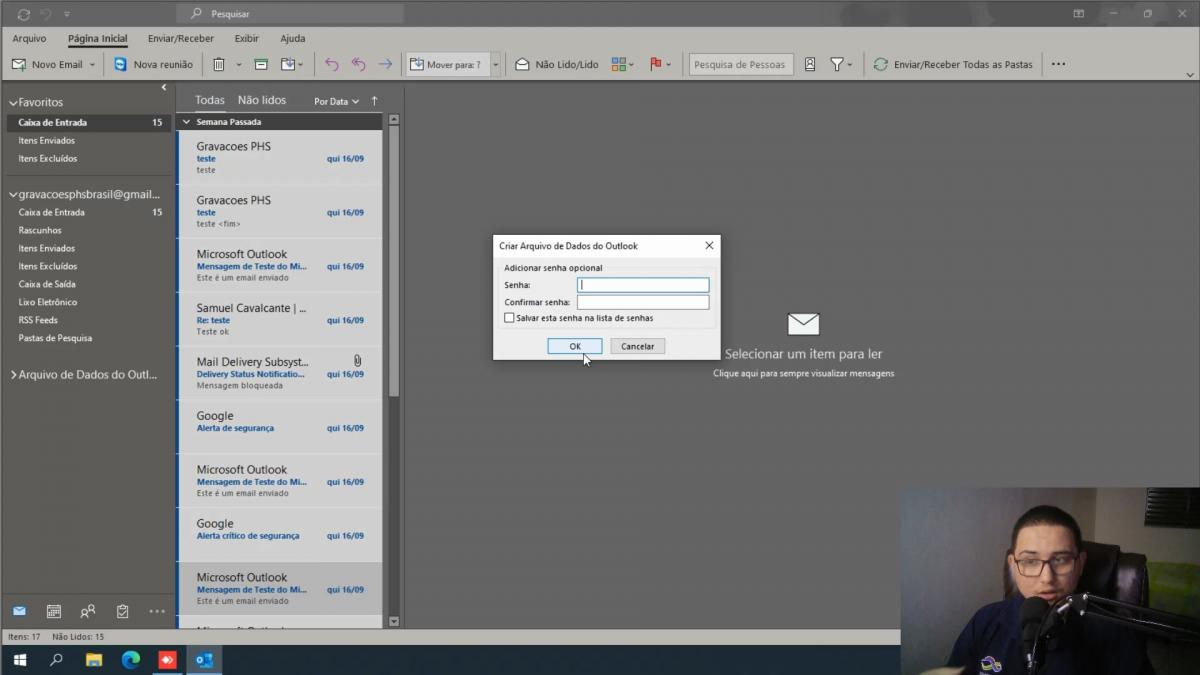
Task: Click the Confirmar senha field
Action: [643, 302]
